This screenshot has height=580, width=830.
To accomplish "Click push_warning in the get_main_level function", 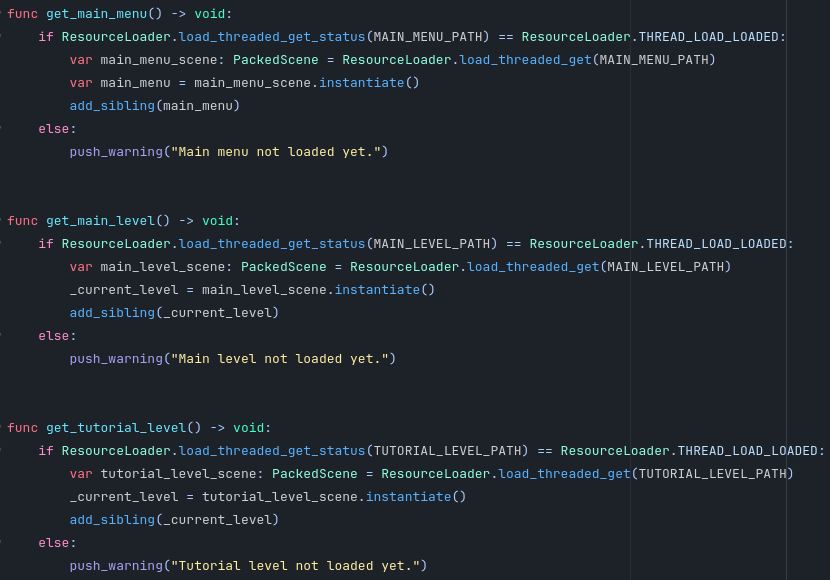I will pos(116,359).
